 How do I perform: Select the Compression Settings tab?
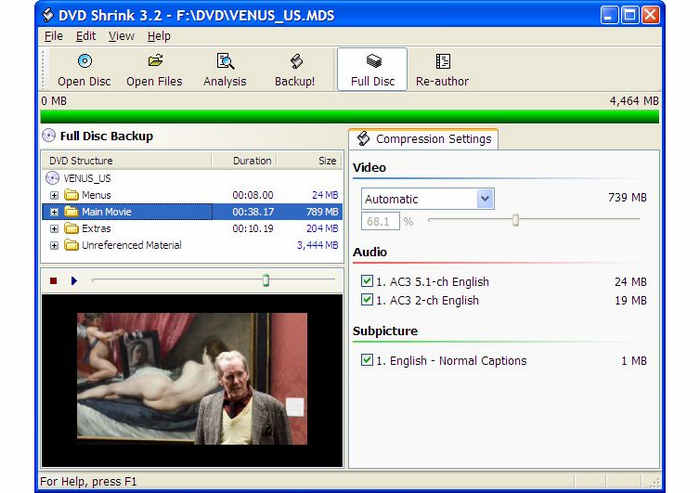click(x=424, y=139)
